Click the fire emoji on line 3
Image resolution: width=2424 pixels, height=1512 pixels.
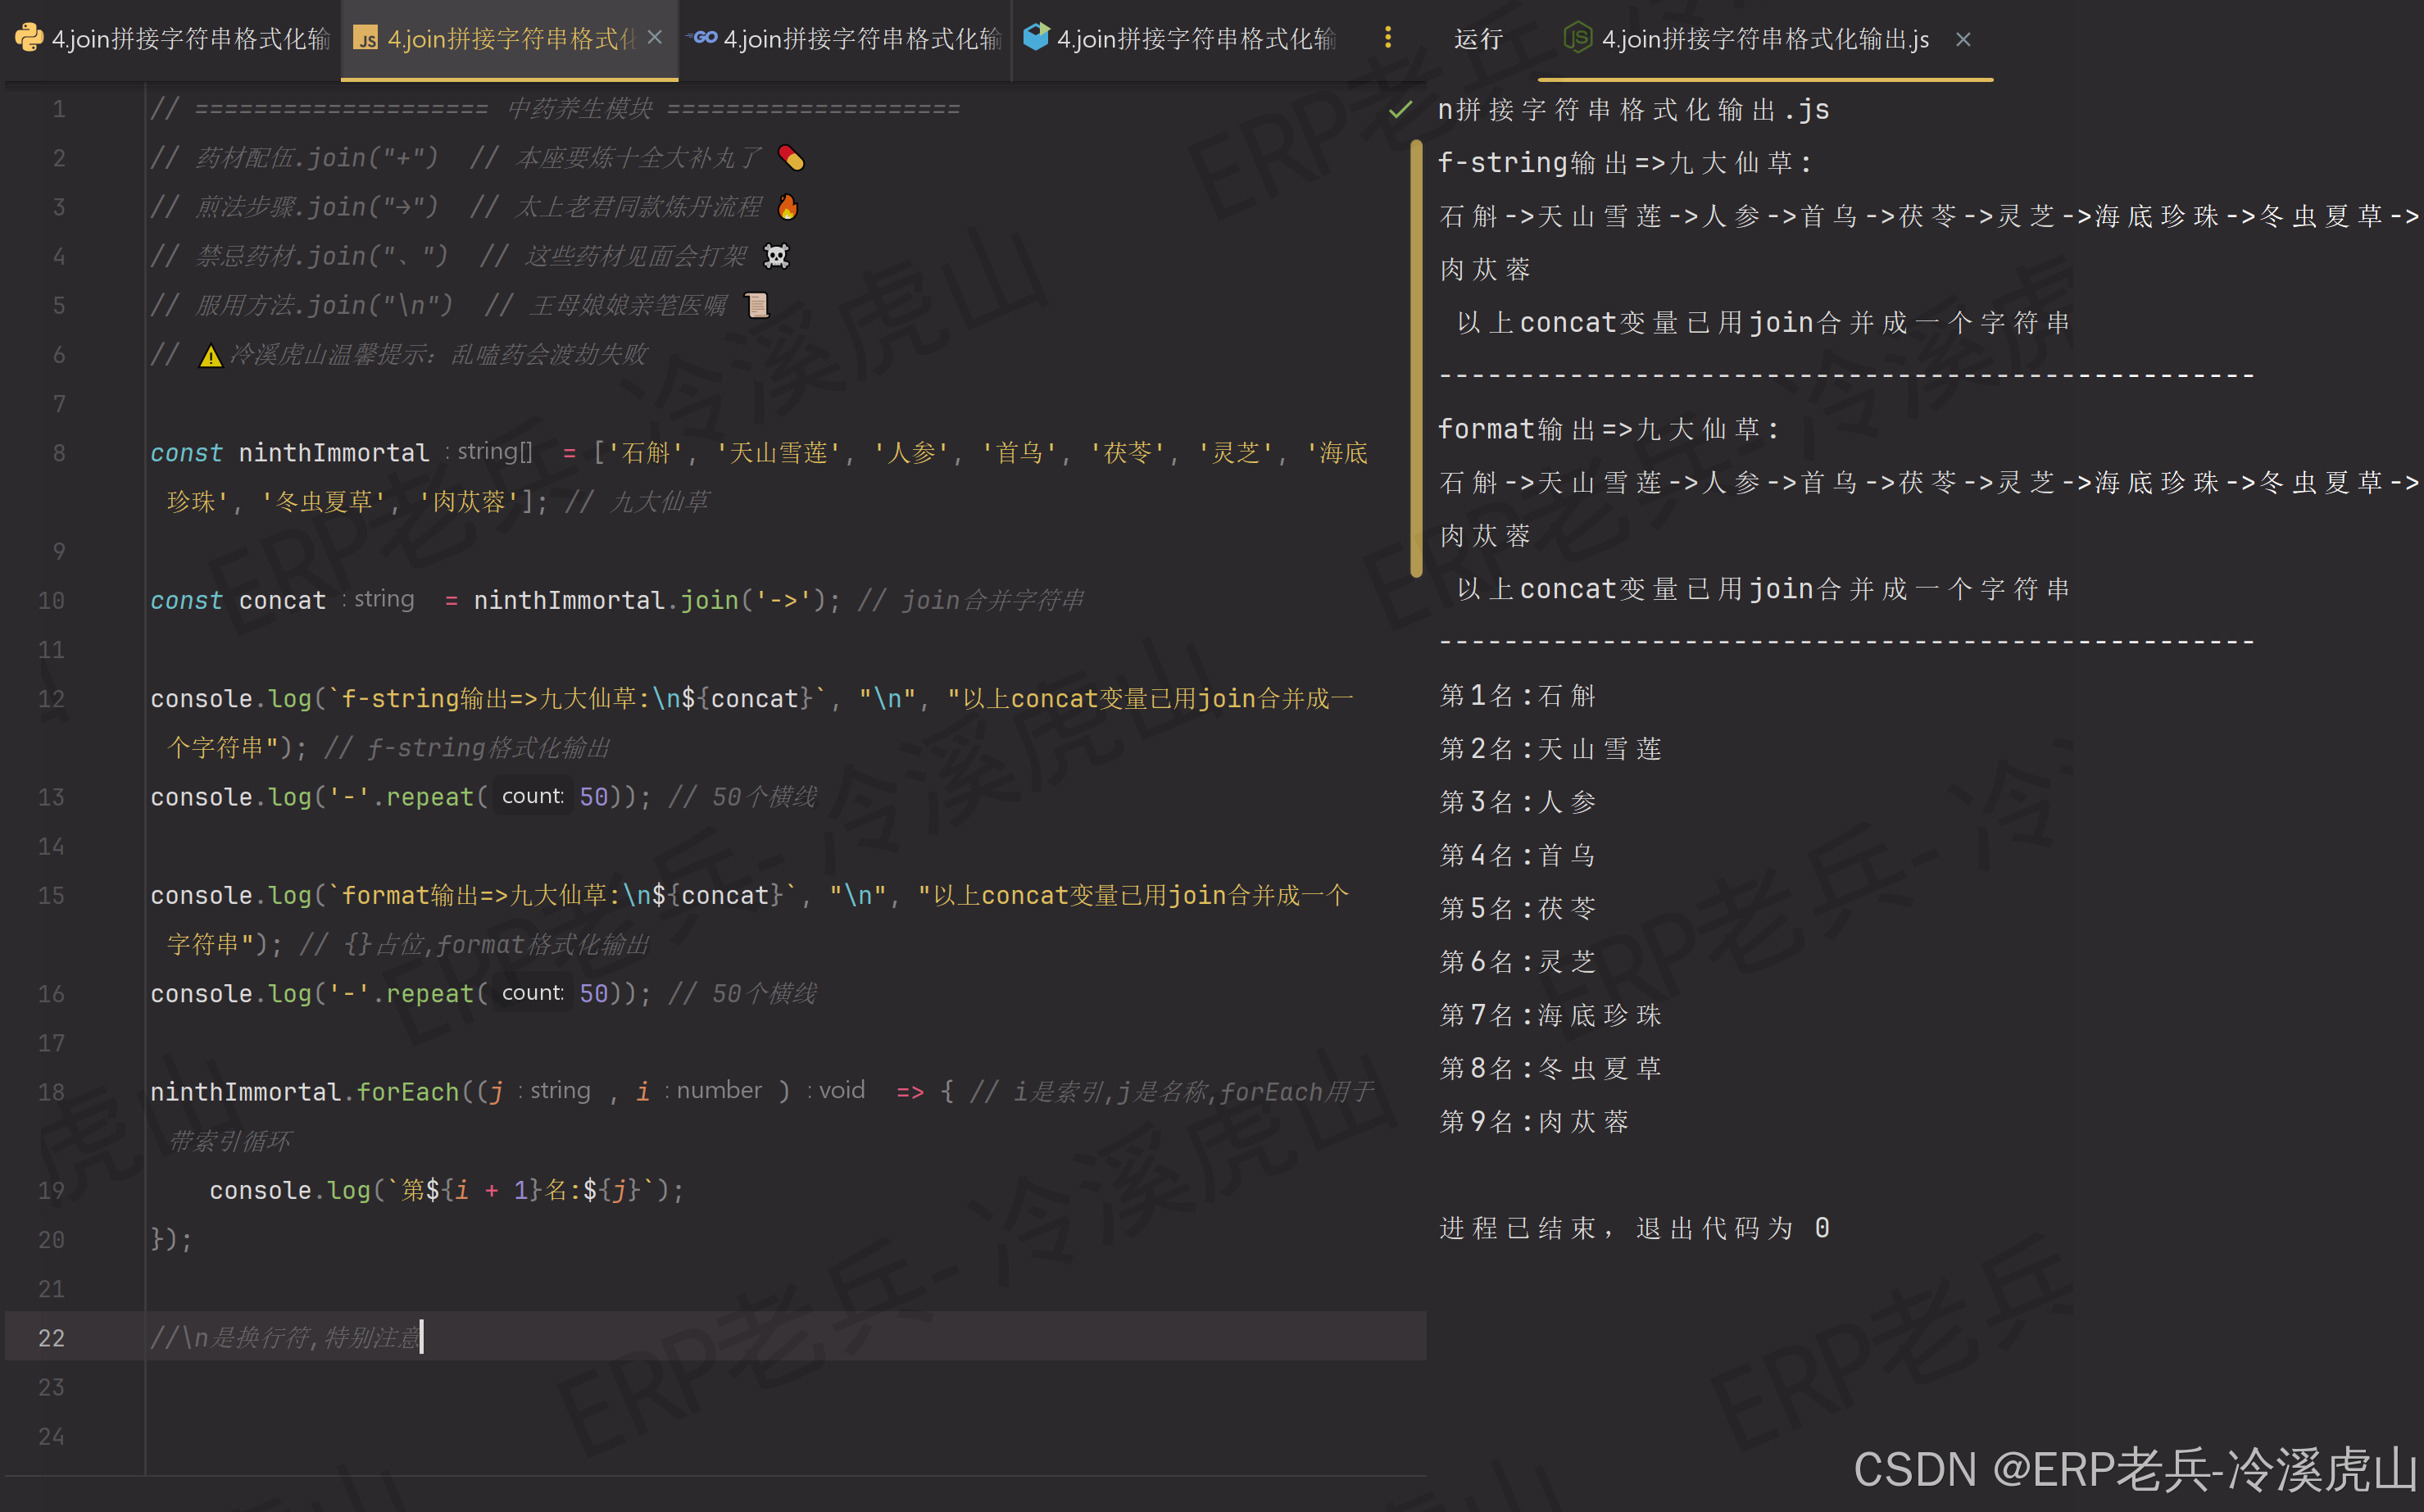pos(788,207)
